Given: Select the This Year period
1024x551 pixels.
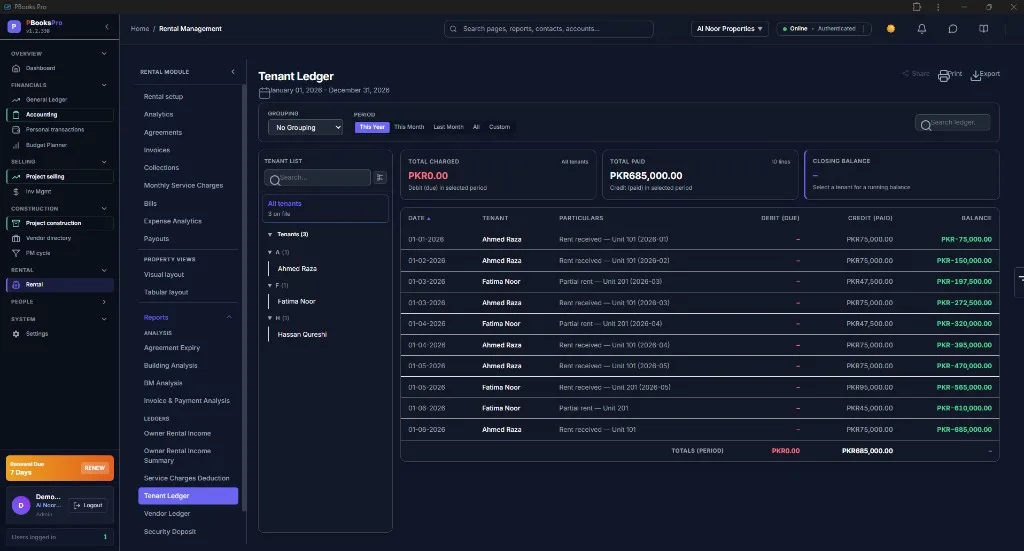Looking at the screenshot, I should [x=372, y=127].
